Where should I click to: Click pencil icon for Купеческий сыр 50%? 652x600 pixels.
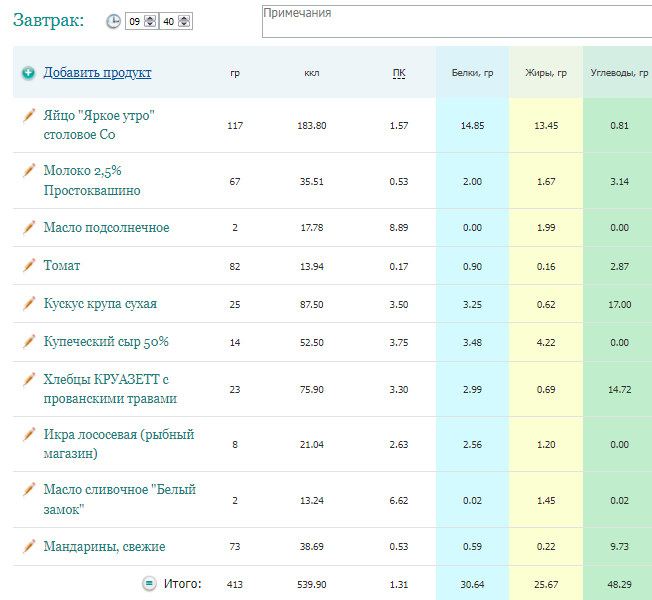point(29,342)
